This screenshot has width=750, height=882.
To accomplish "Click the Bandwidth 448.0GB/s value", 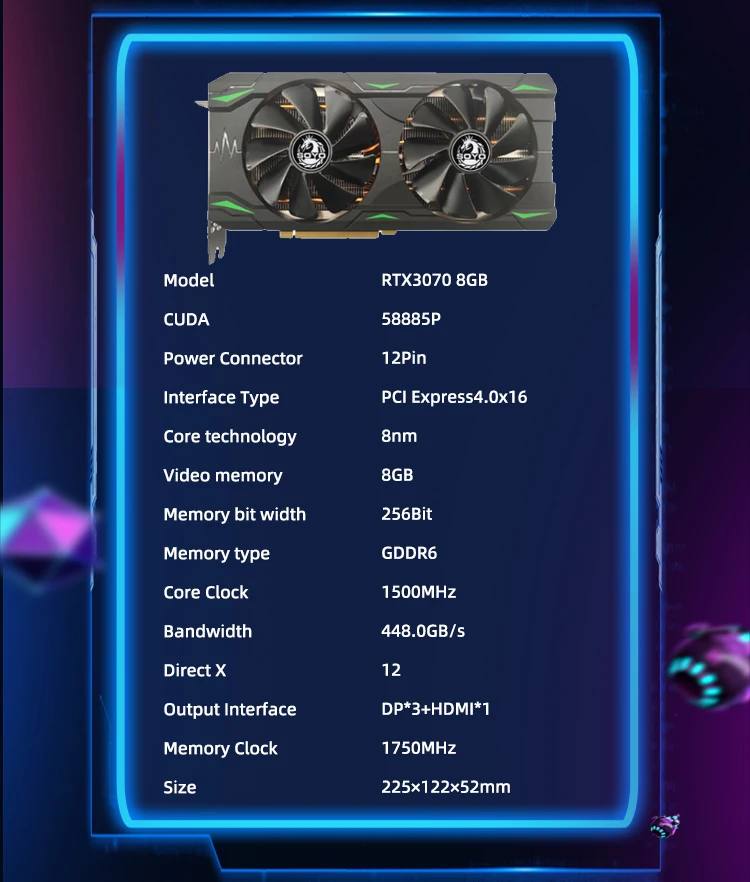I will point(423,631).
